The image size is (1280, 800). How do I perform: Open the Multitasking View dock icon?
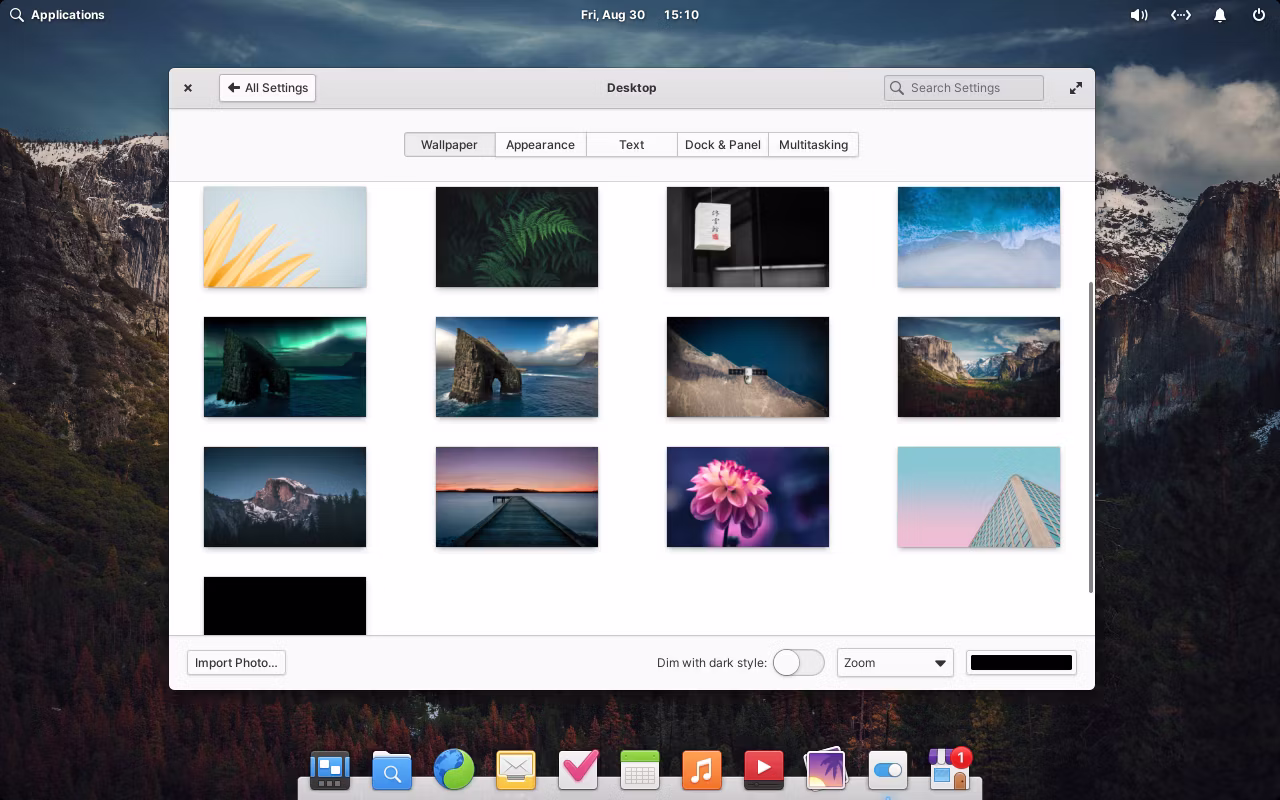click(330, 770)
